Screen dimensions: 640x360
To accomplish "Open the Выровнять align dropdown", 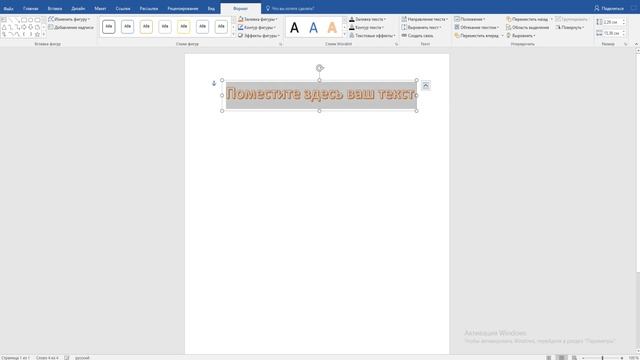I will pos(521,36).
